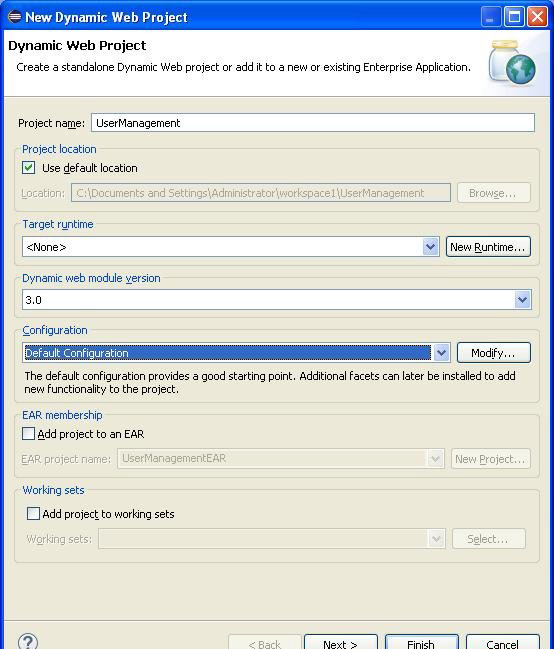The width and height of the screenshot is (554, 649).
Task: Click the help question mark icon
Action: (28, 641)
